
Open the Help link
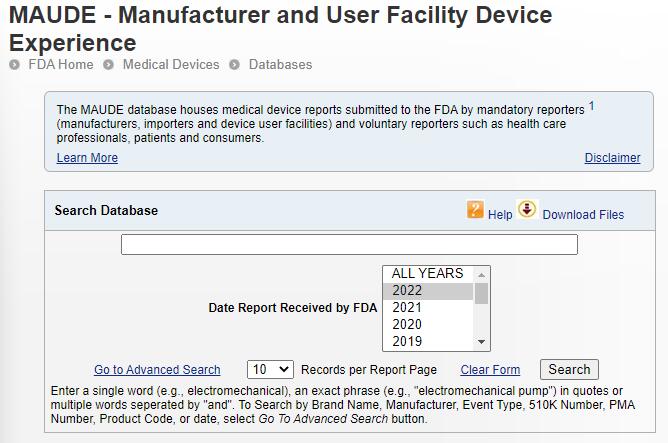[500, 215]
